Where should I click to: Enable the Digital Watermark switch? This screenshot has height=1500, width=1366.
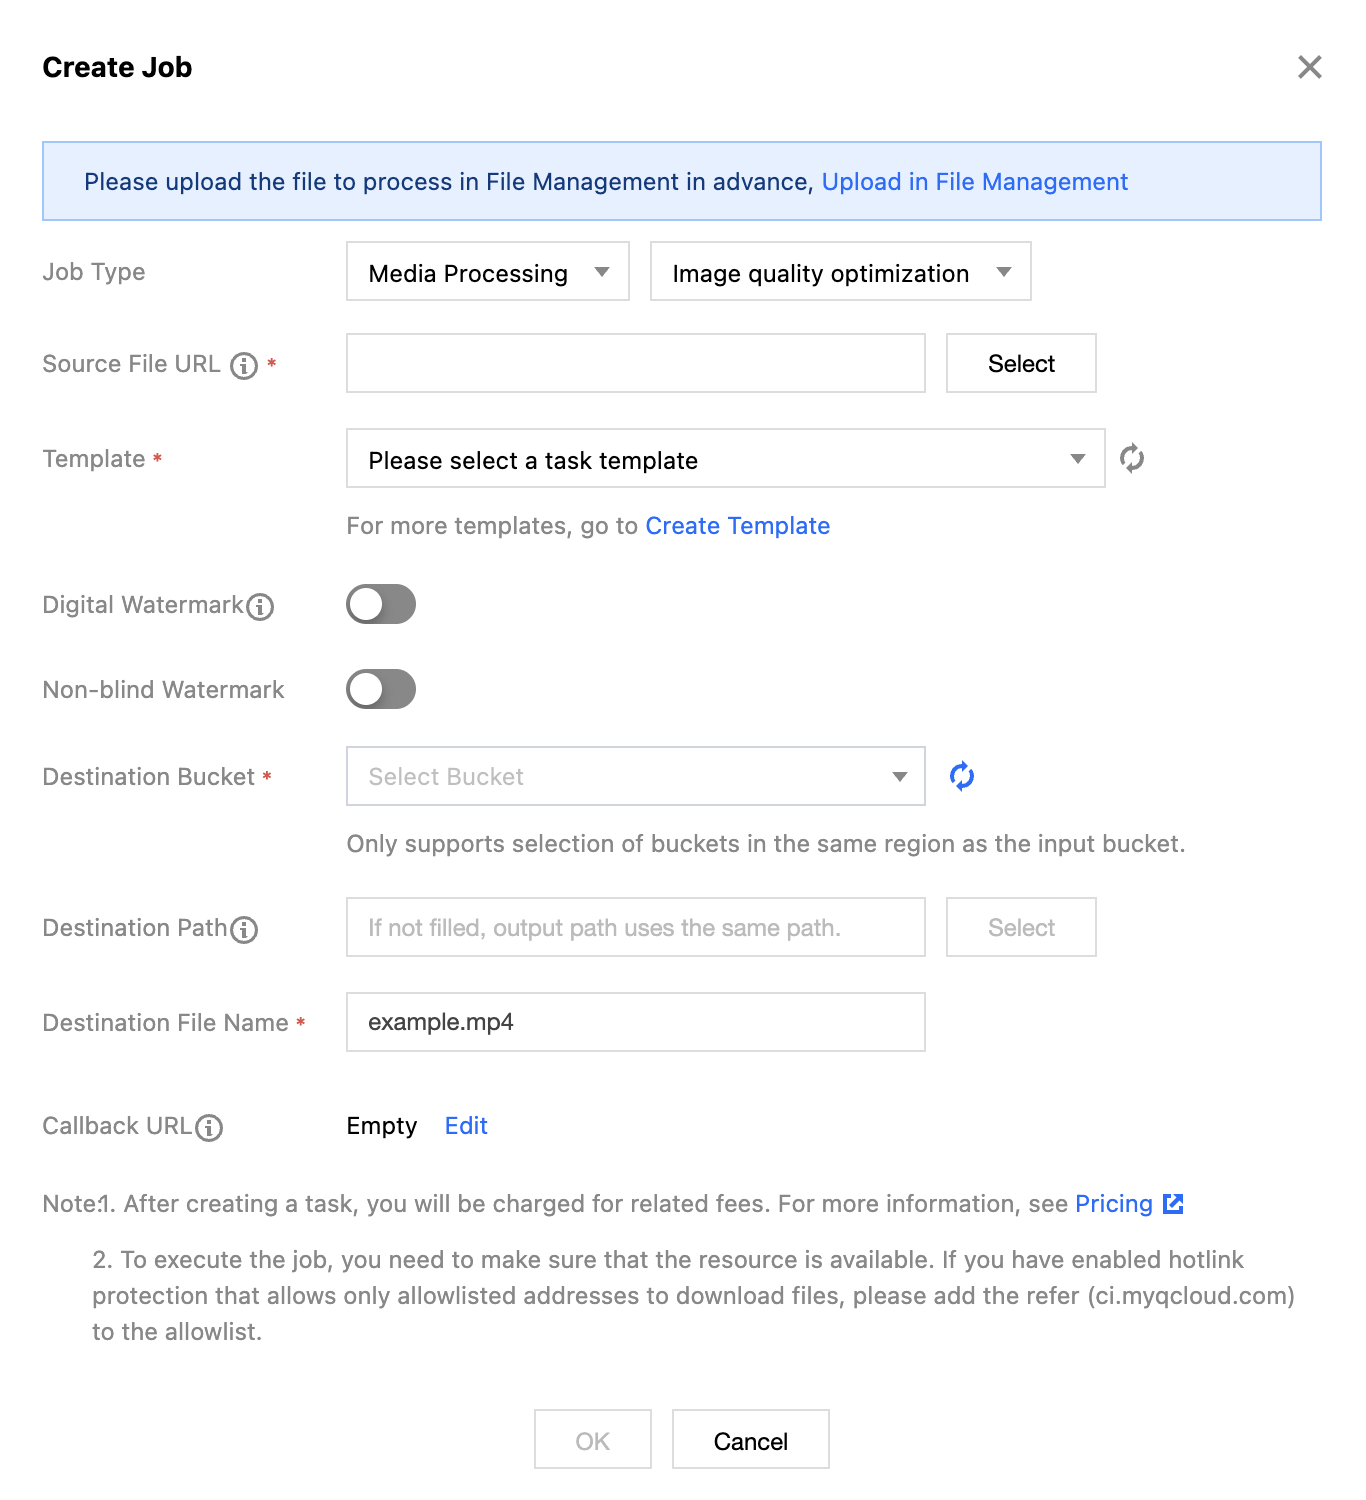coord(381,604)
